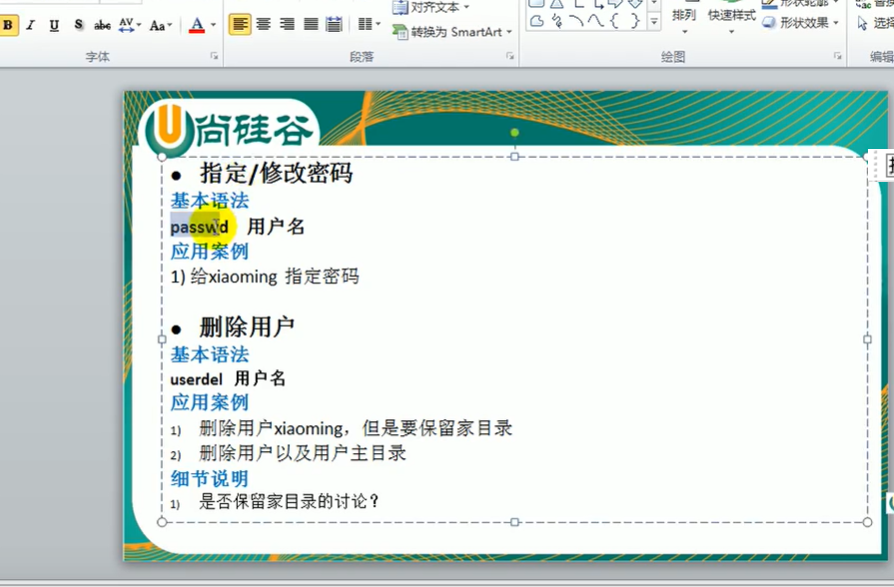
Task: Toggle strikethrough abc button
Action: (x=103, y=25)
